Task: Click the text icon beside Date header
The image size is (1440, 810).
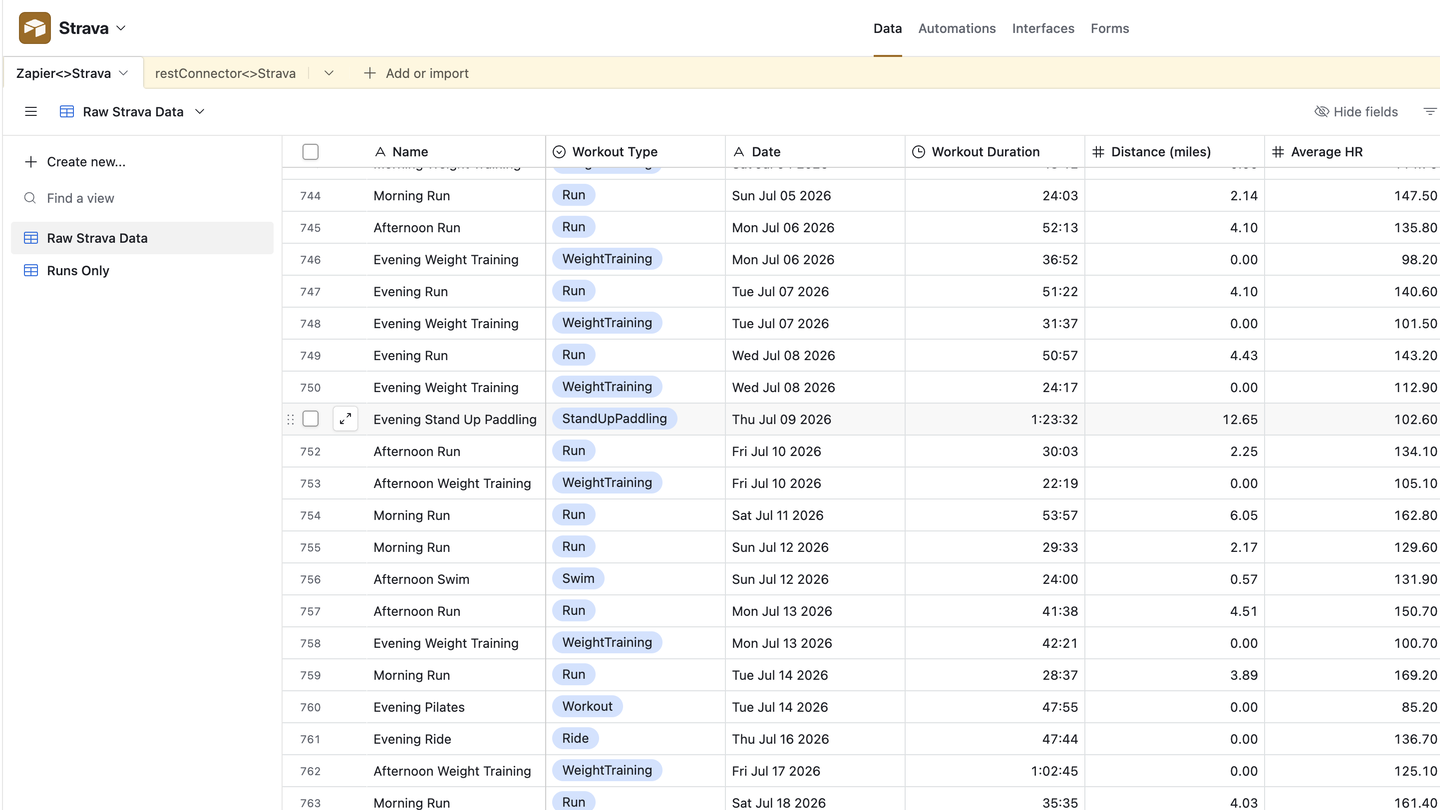Action: point(739,152)
